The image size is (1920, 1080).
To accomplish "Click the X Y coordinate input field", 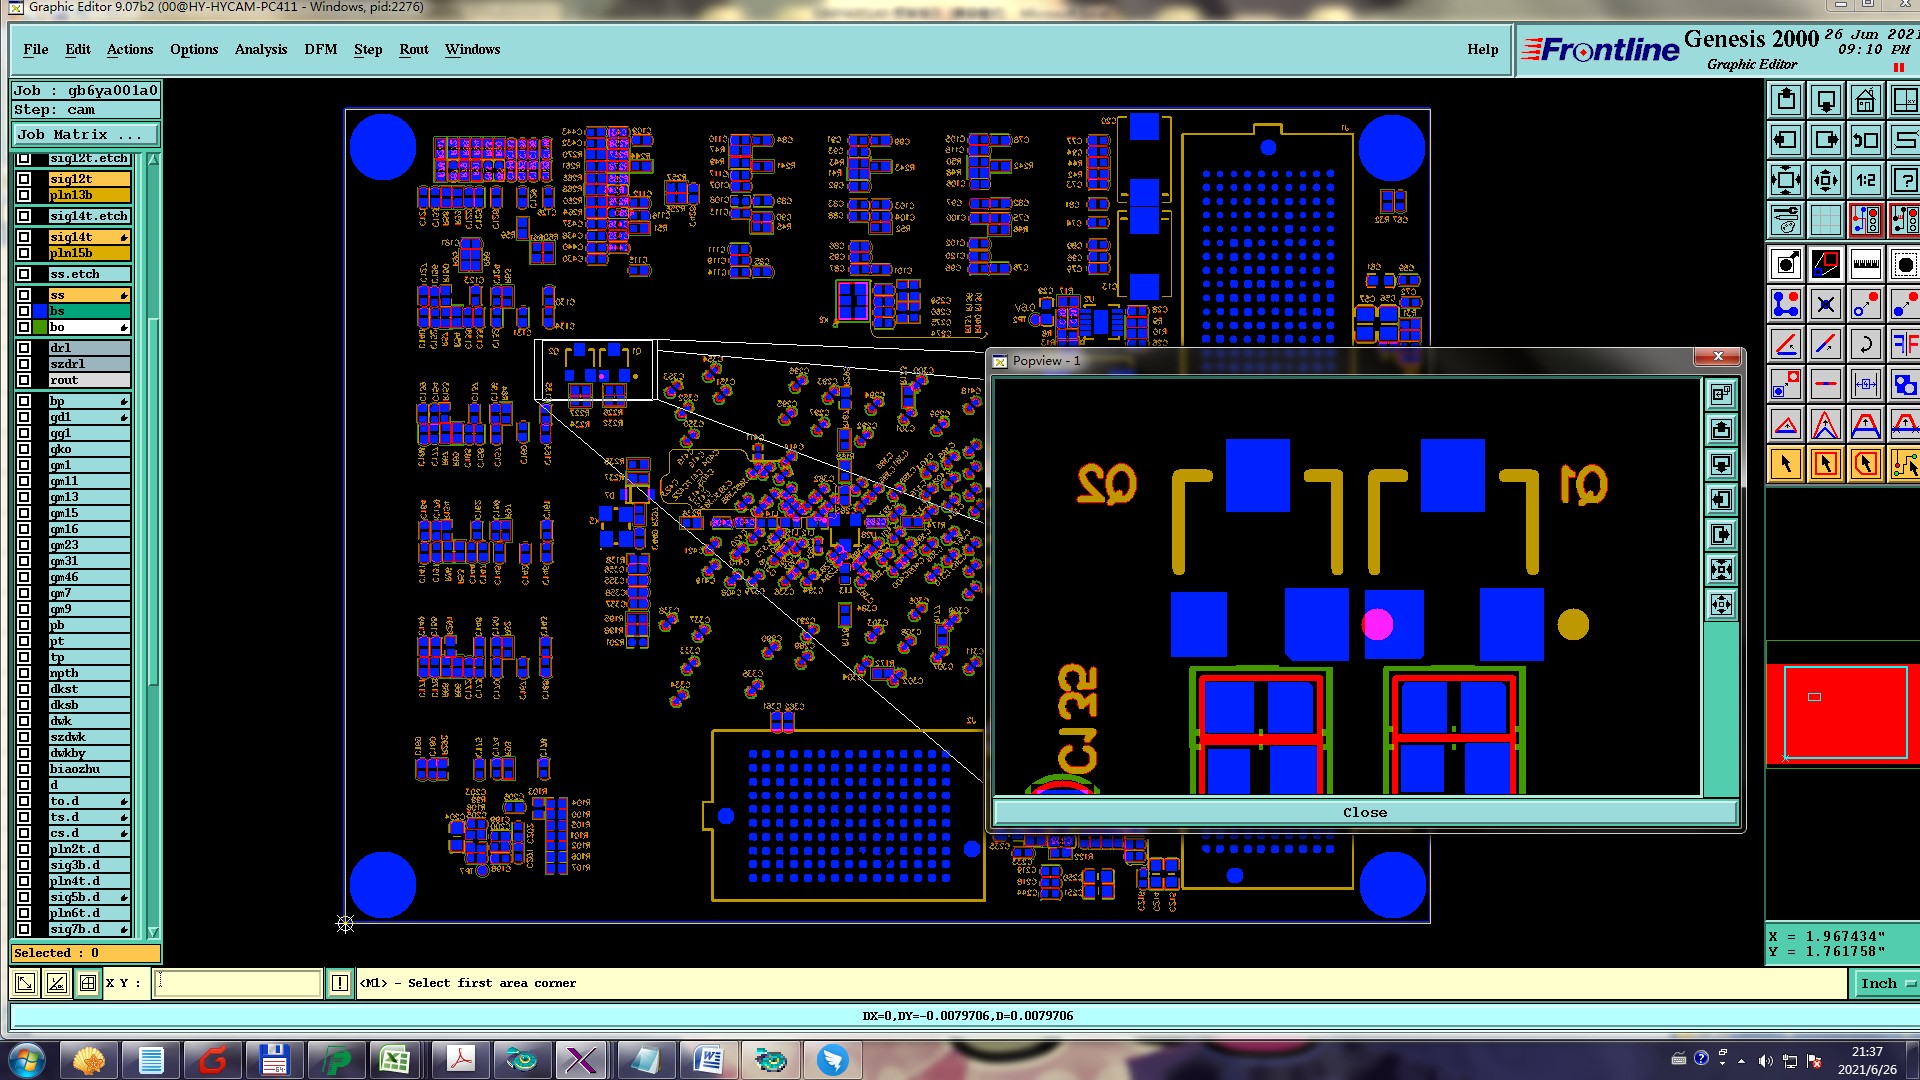I will [x=239, y=984].
